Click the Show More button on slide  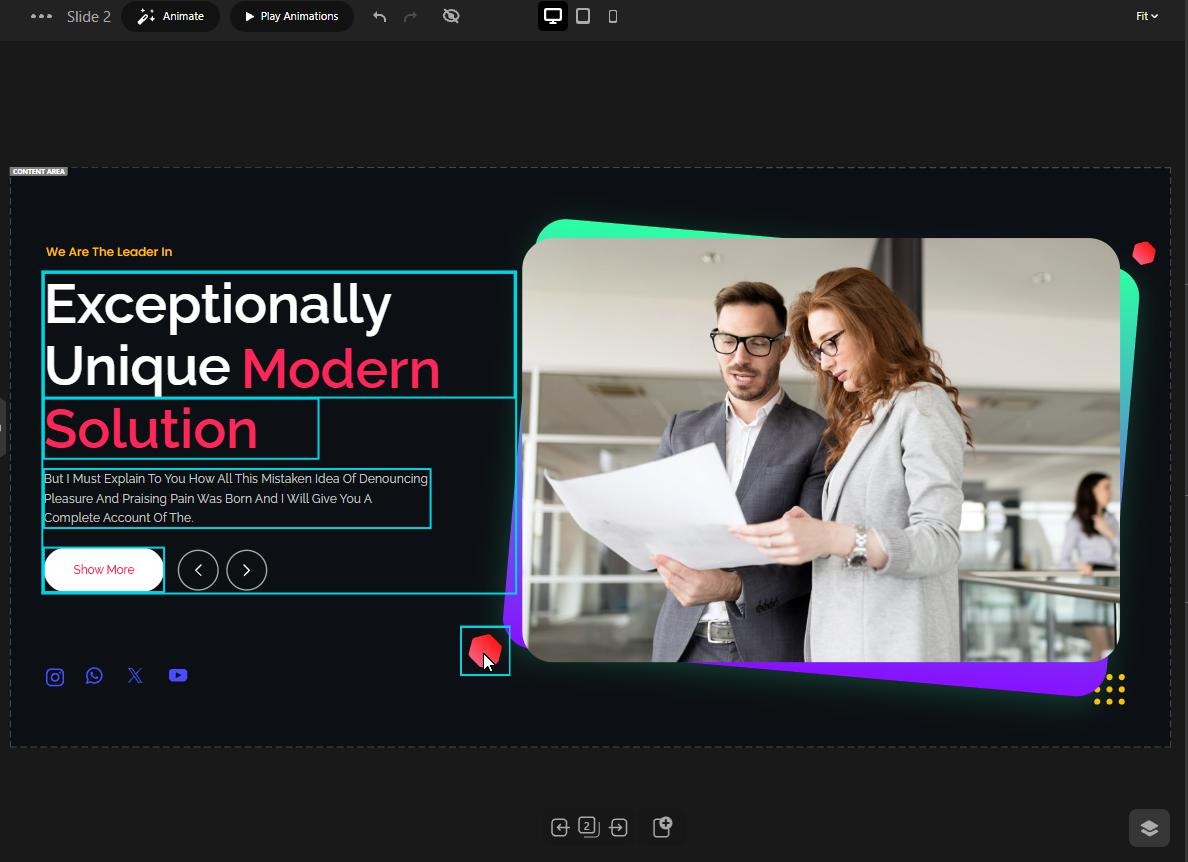click(x=104, y=570)
